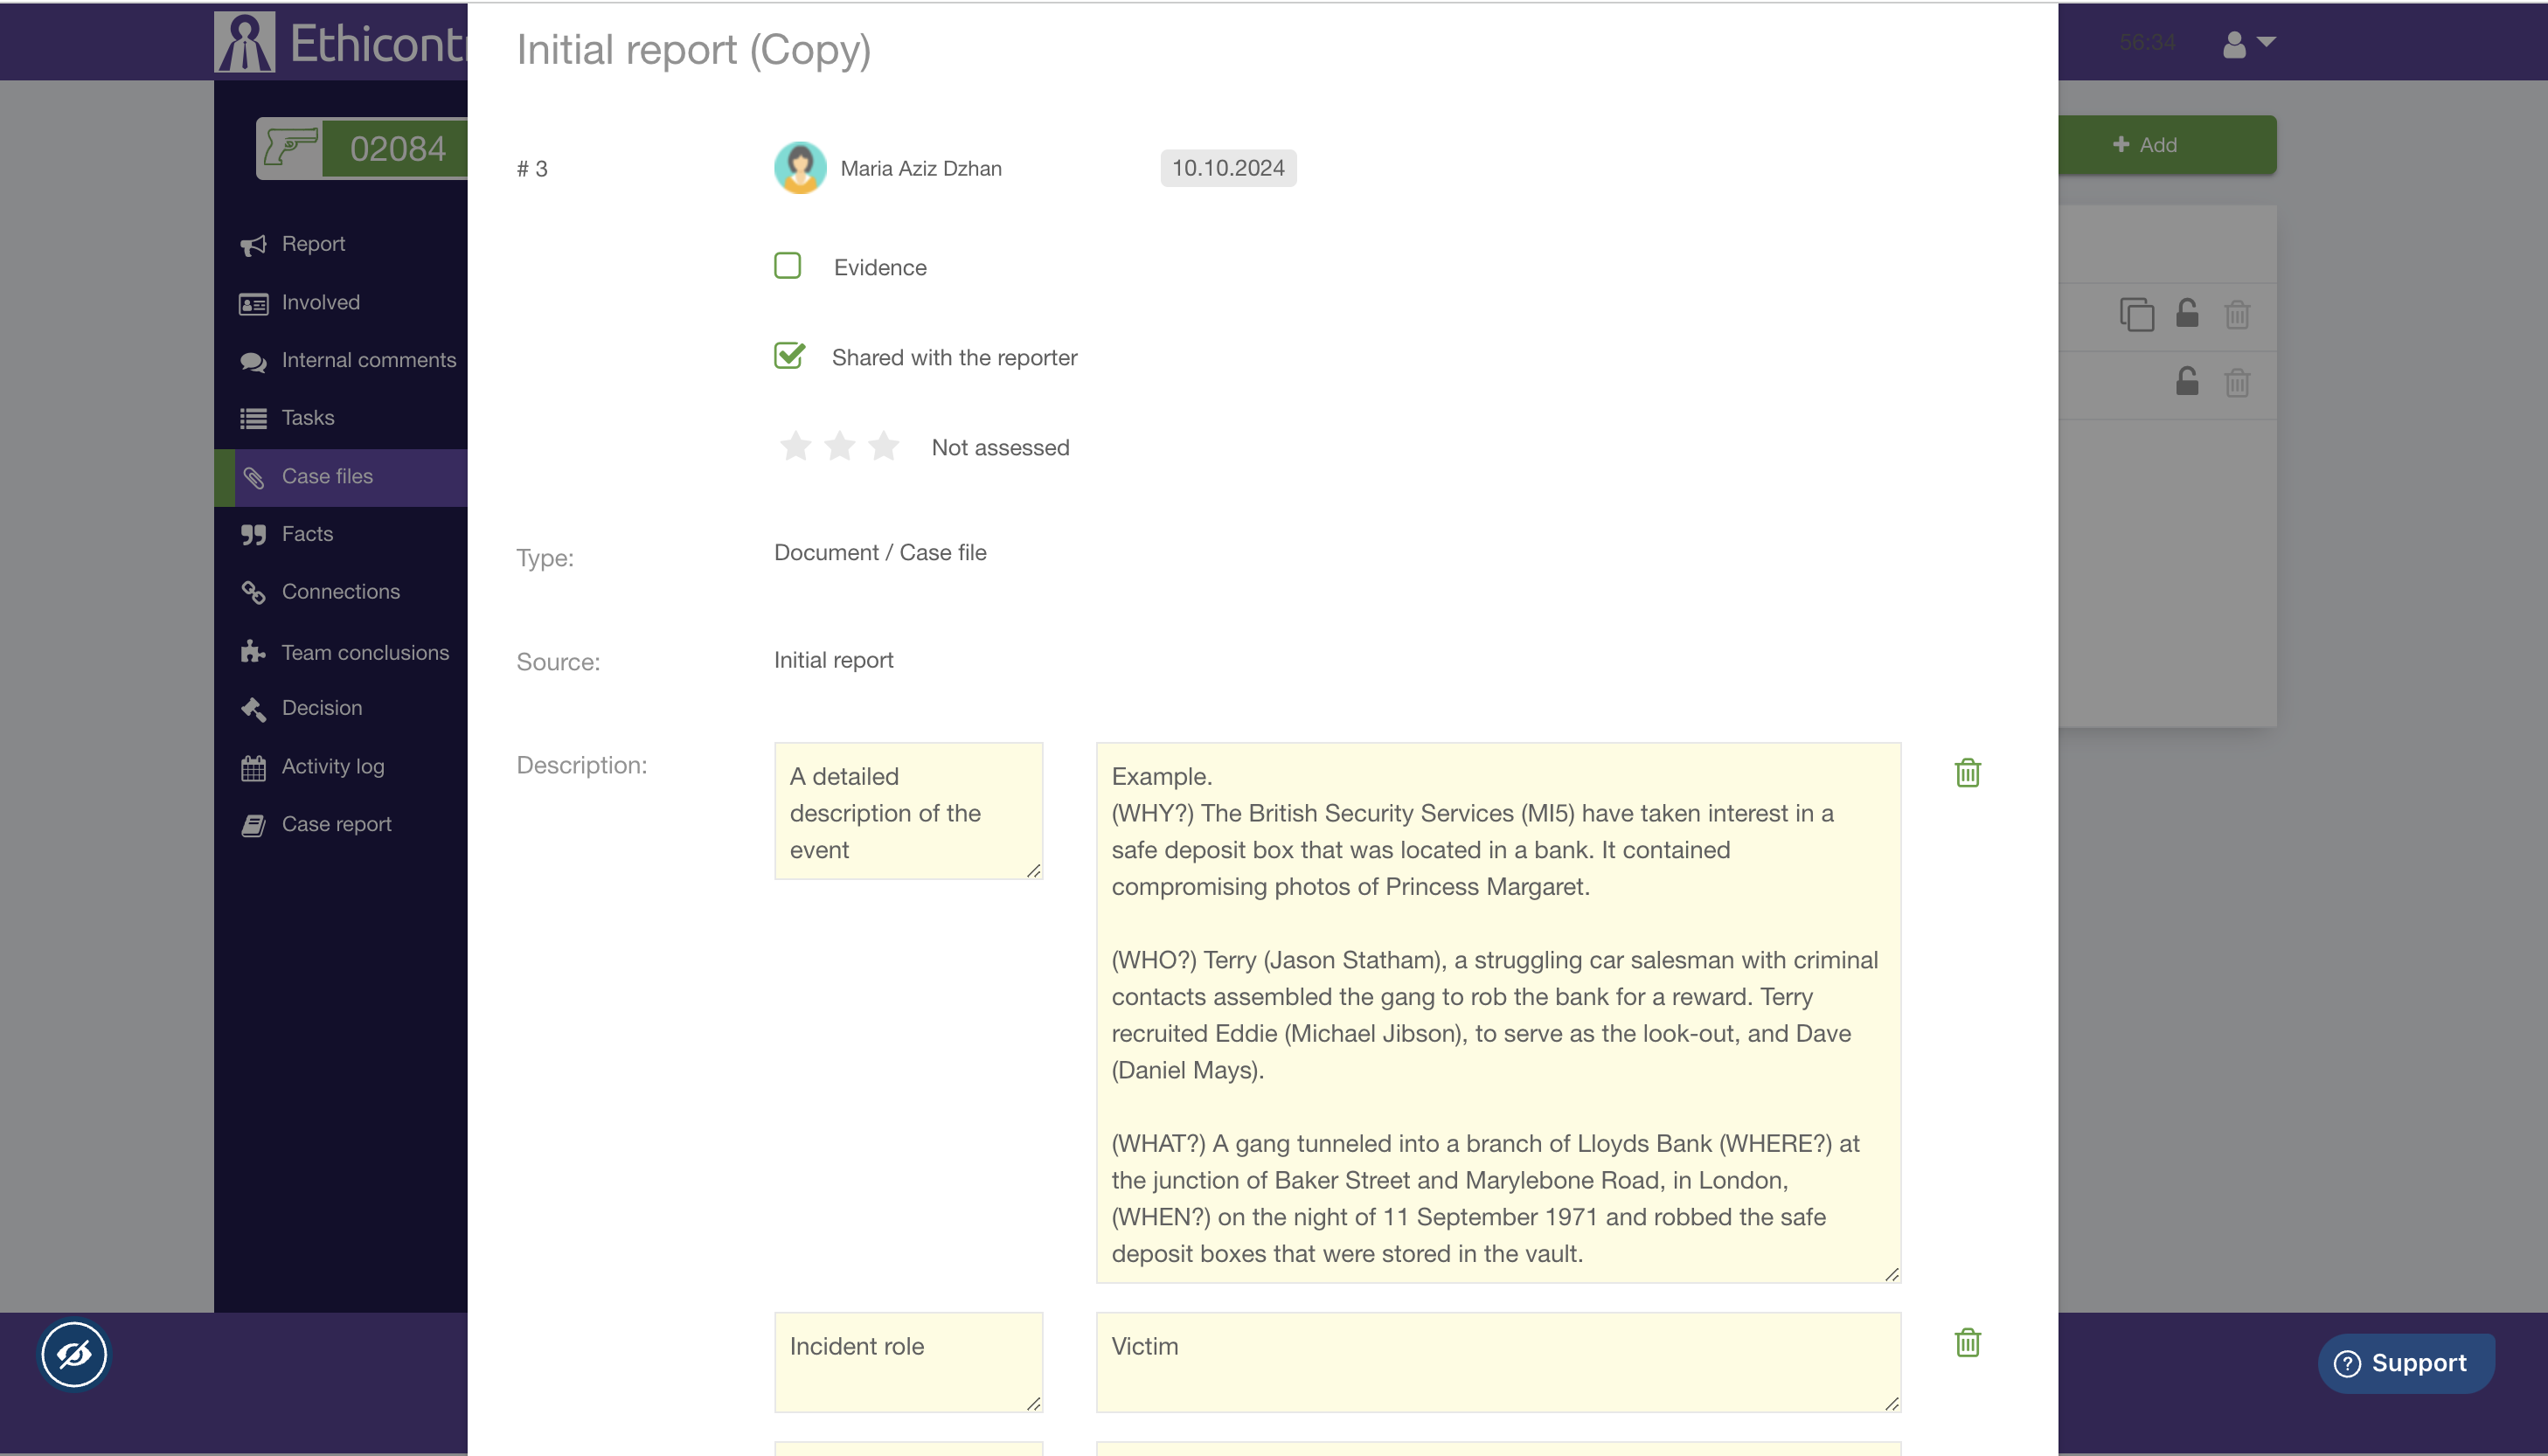
Task: Delete the Incident role row trash icon
Action: (x=1967, y=1342)
